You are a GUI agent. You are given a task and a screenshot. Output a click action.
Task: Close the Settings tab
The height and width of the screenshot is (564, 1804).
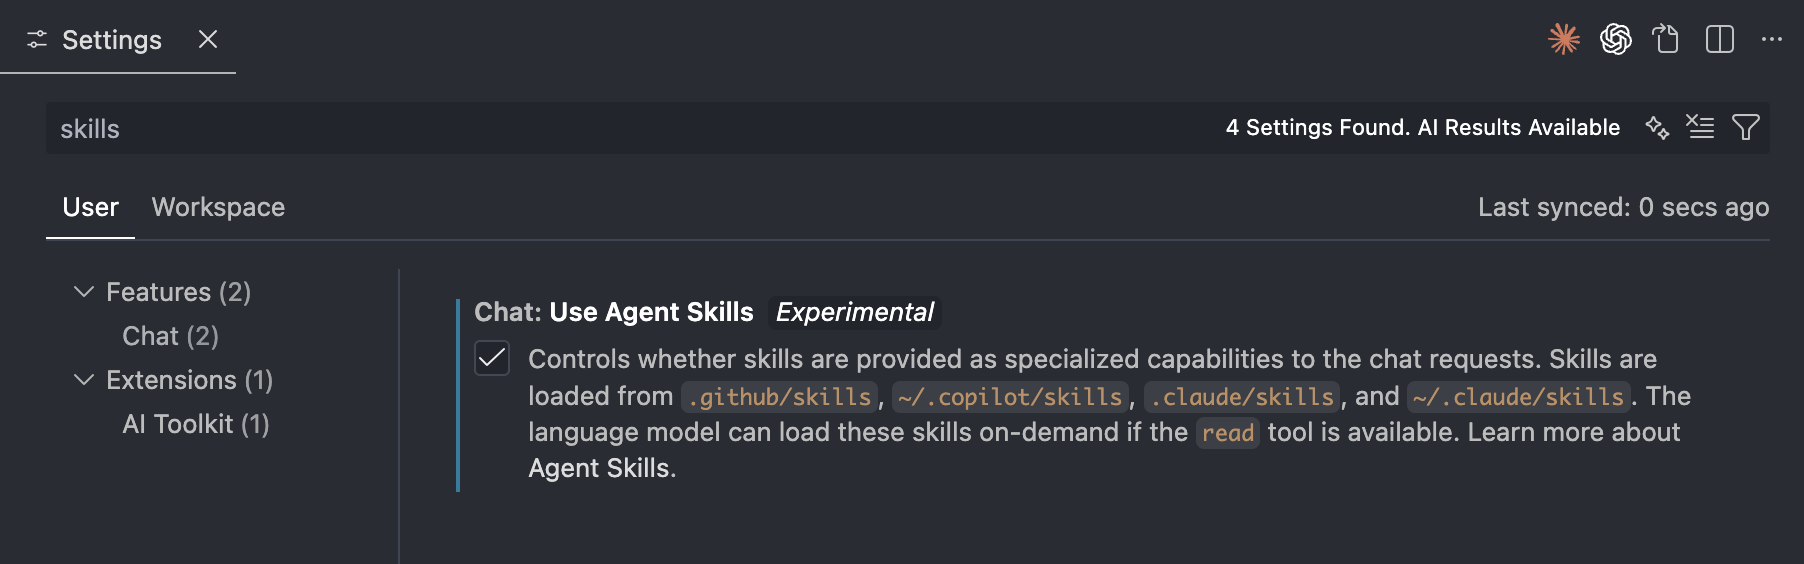click(x=208, y=39)
